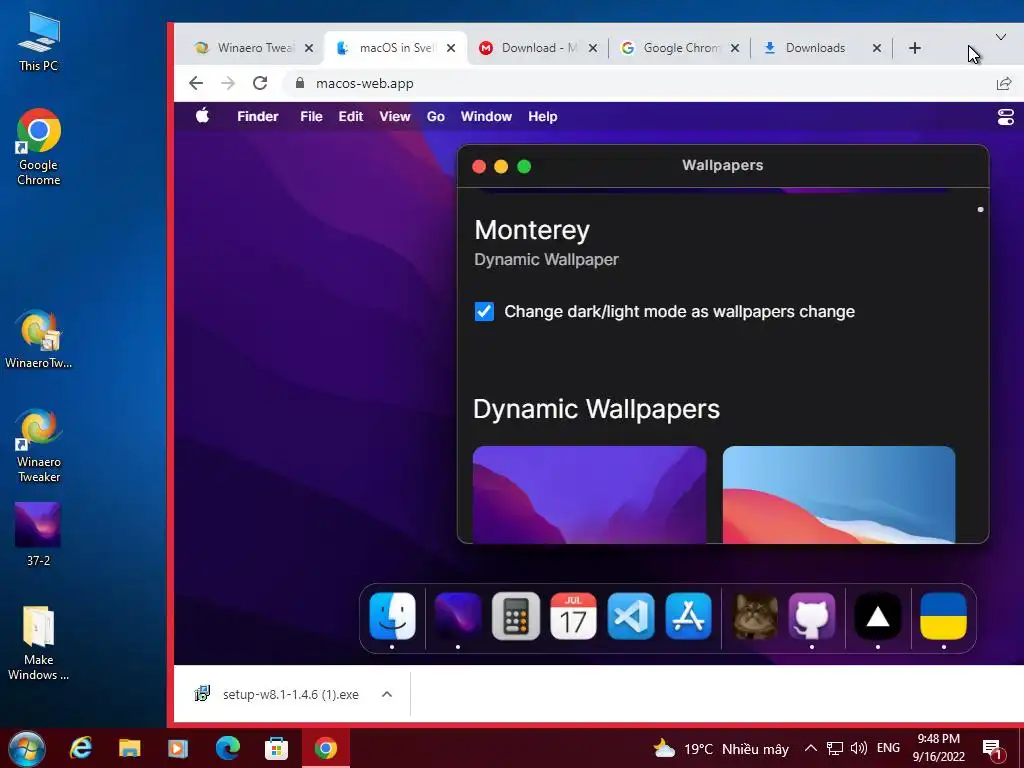This screenshot has width=1024, height=768.
Task: Close the macOS in Svelte tab
Action: (451, 48)
